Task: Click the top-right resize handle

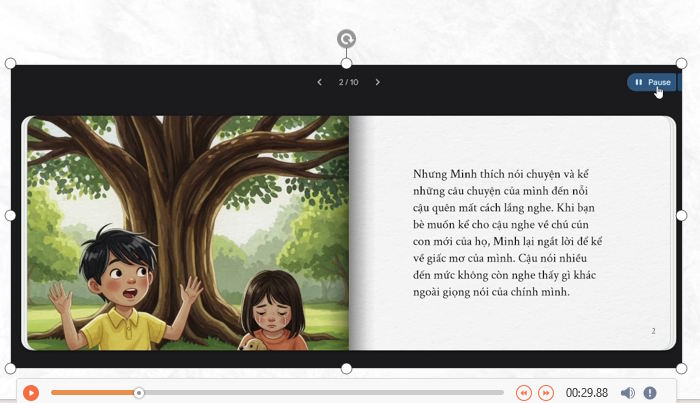Action: pyautogui.click(x=681, y=63)
